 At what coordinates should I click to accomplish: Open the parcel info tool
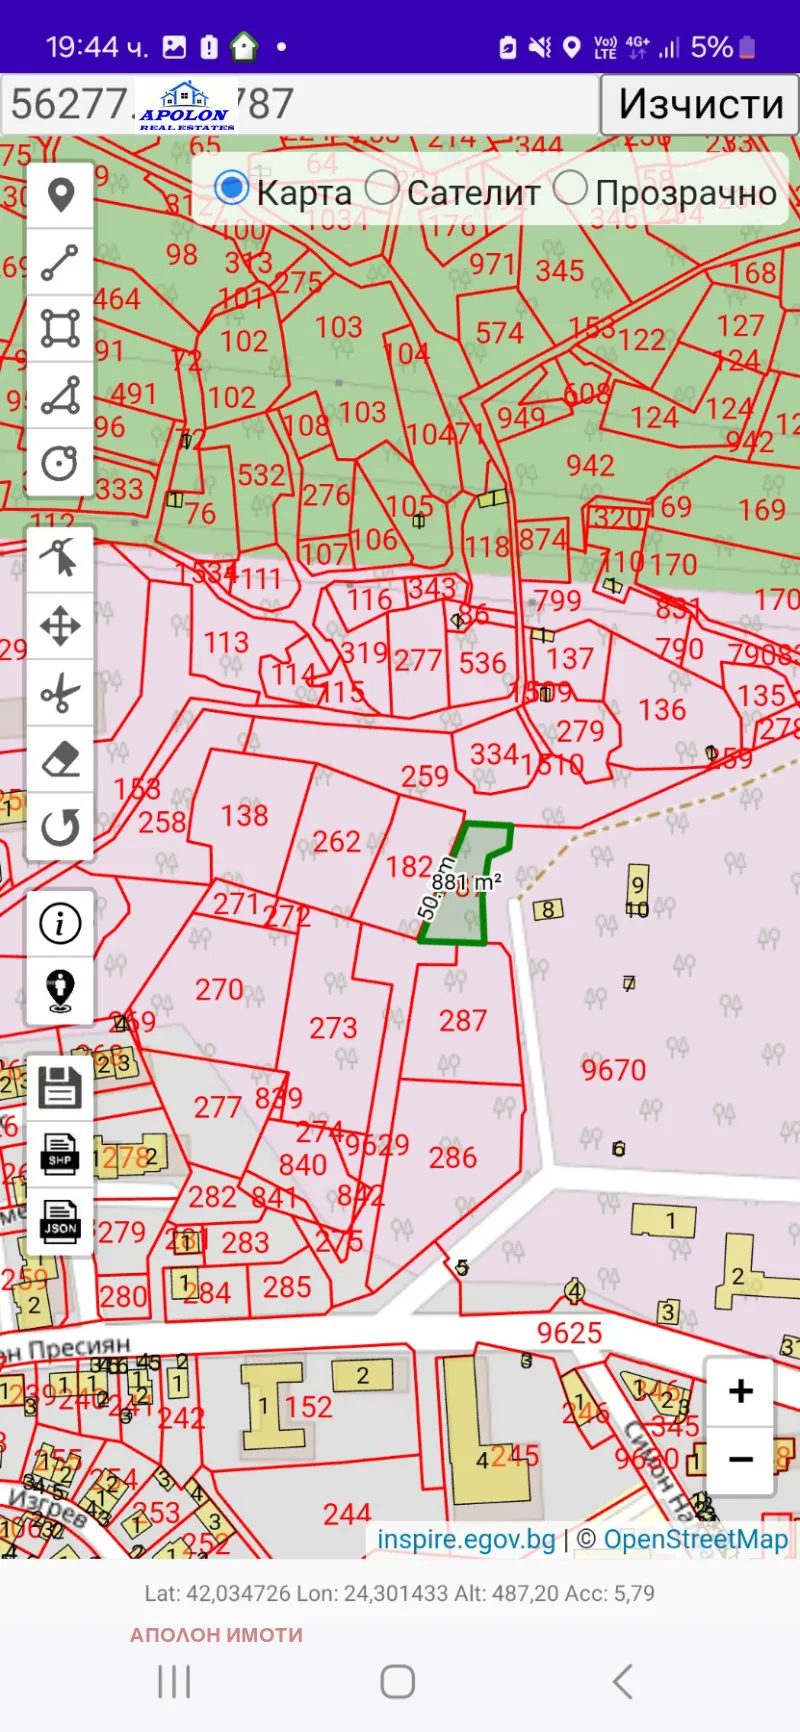[x=60, y=923]
